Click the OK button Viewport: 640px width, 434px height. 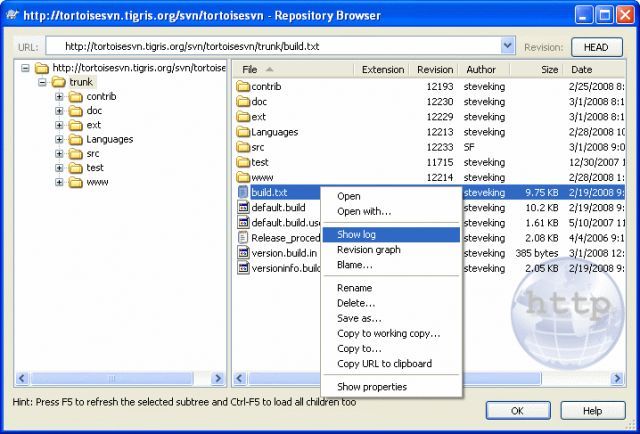(518, 410)
